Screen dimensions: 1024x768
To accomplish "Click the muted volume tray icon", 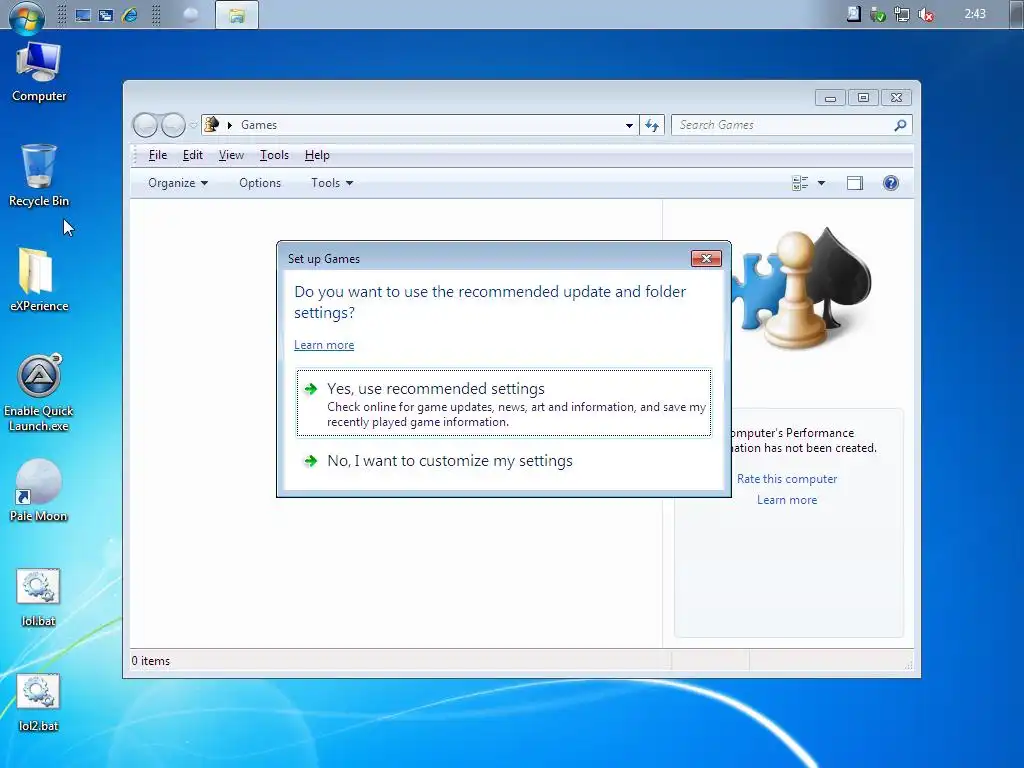I will pos(925,14).
